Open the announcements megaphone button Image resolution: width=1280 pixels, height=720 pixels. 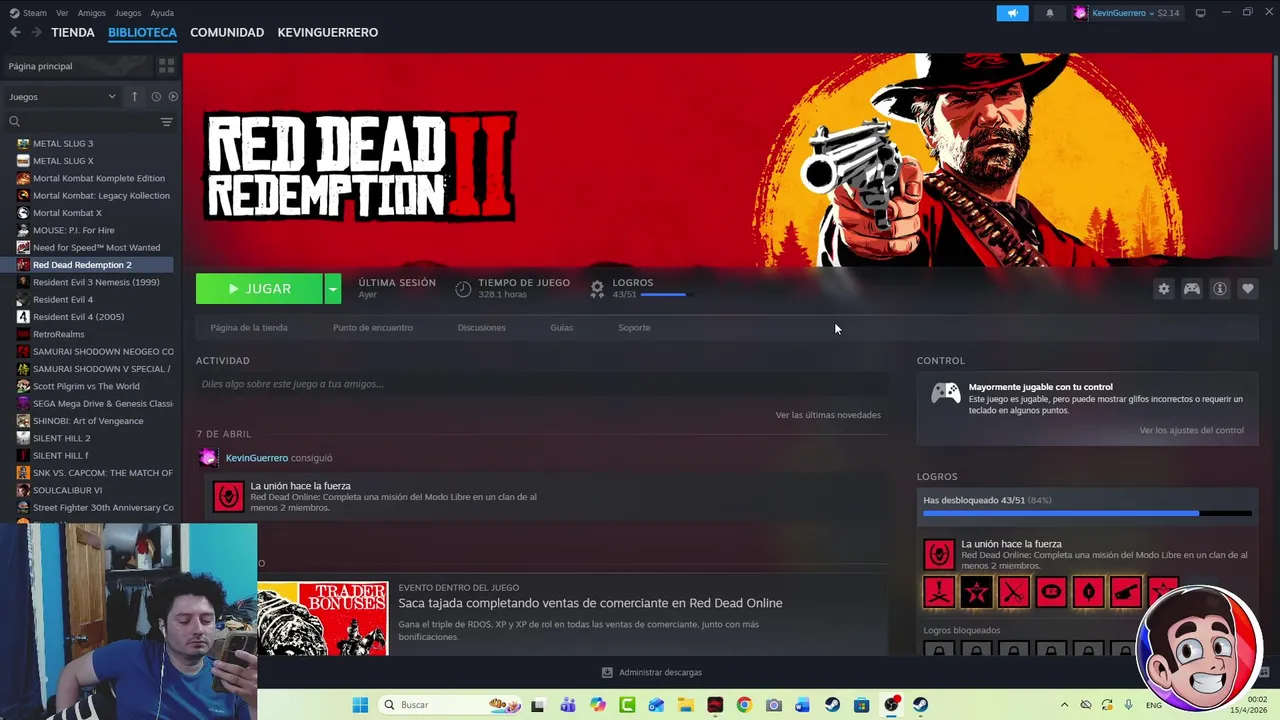1012,13
